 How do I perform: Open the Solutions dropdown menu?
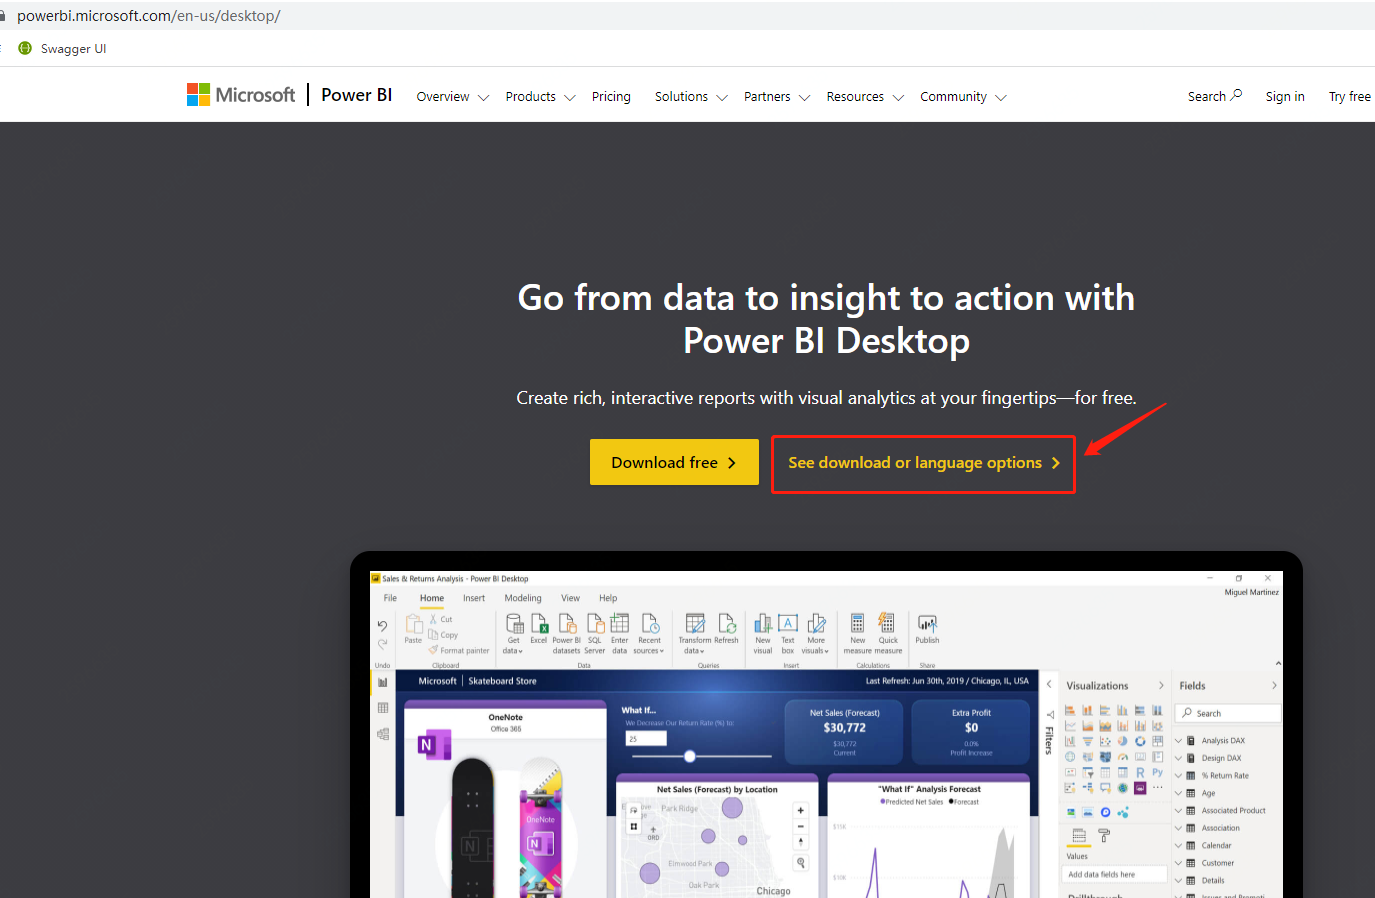click(691, 97)
